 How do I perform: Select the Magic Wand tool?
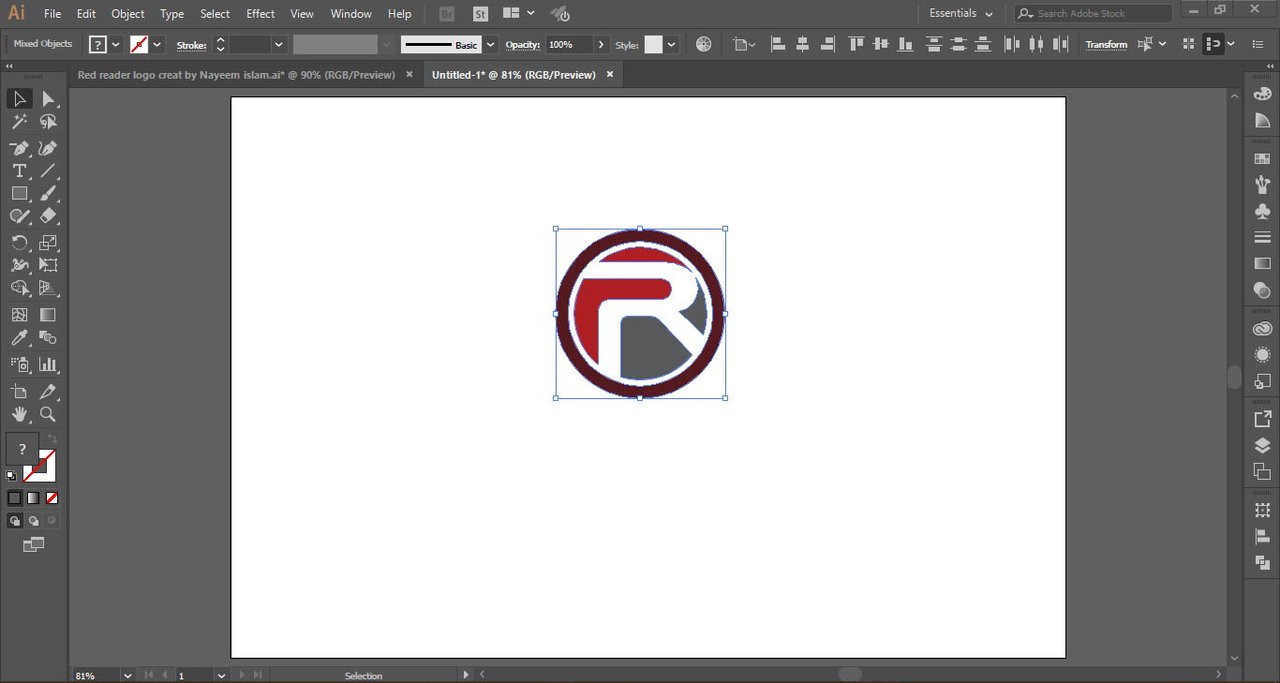point(19,122)
